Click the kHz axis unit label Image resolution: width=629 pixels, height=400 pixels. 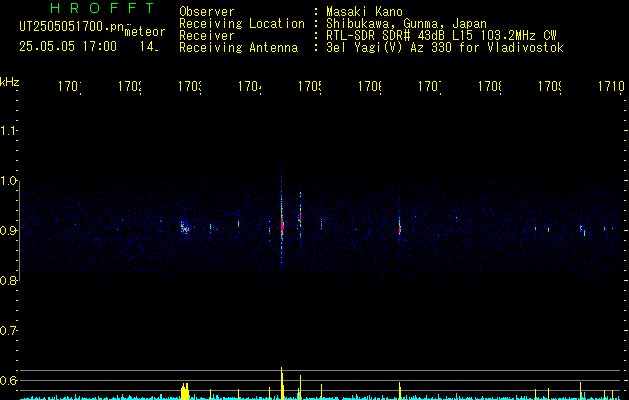(x=10, y=81)
